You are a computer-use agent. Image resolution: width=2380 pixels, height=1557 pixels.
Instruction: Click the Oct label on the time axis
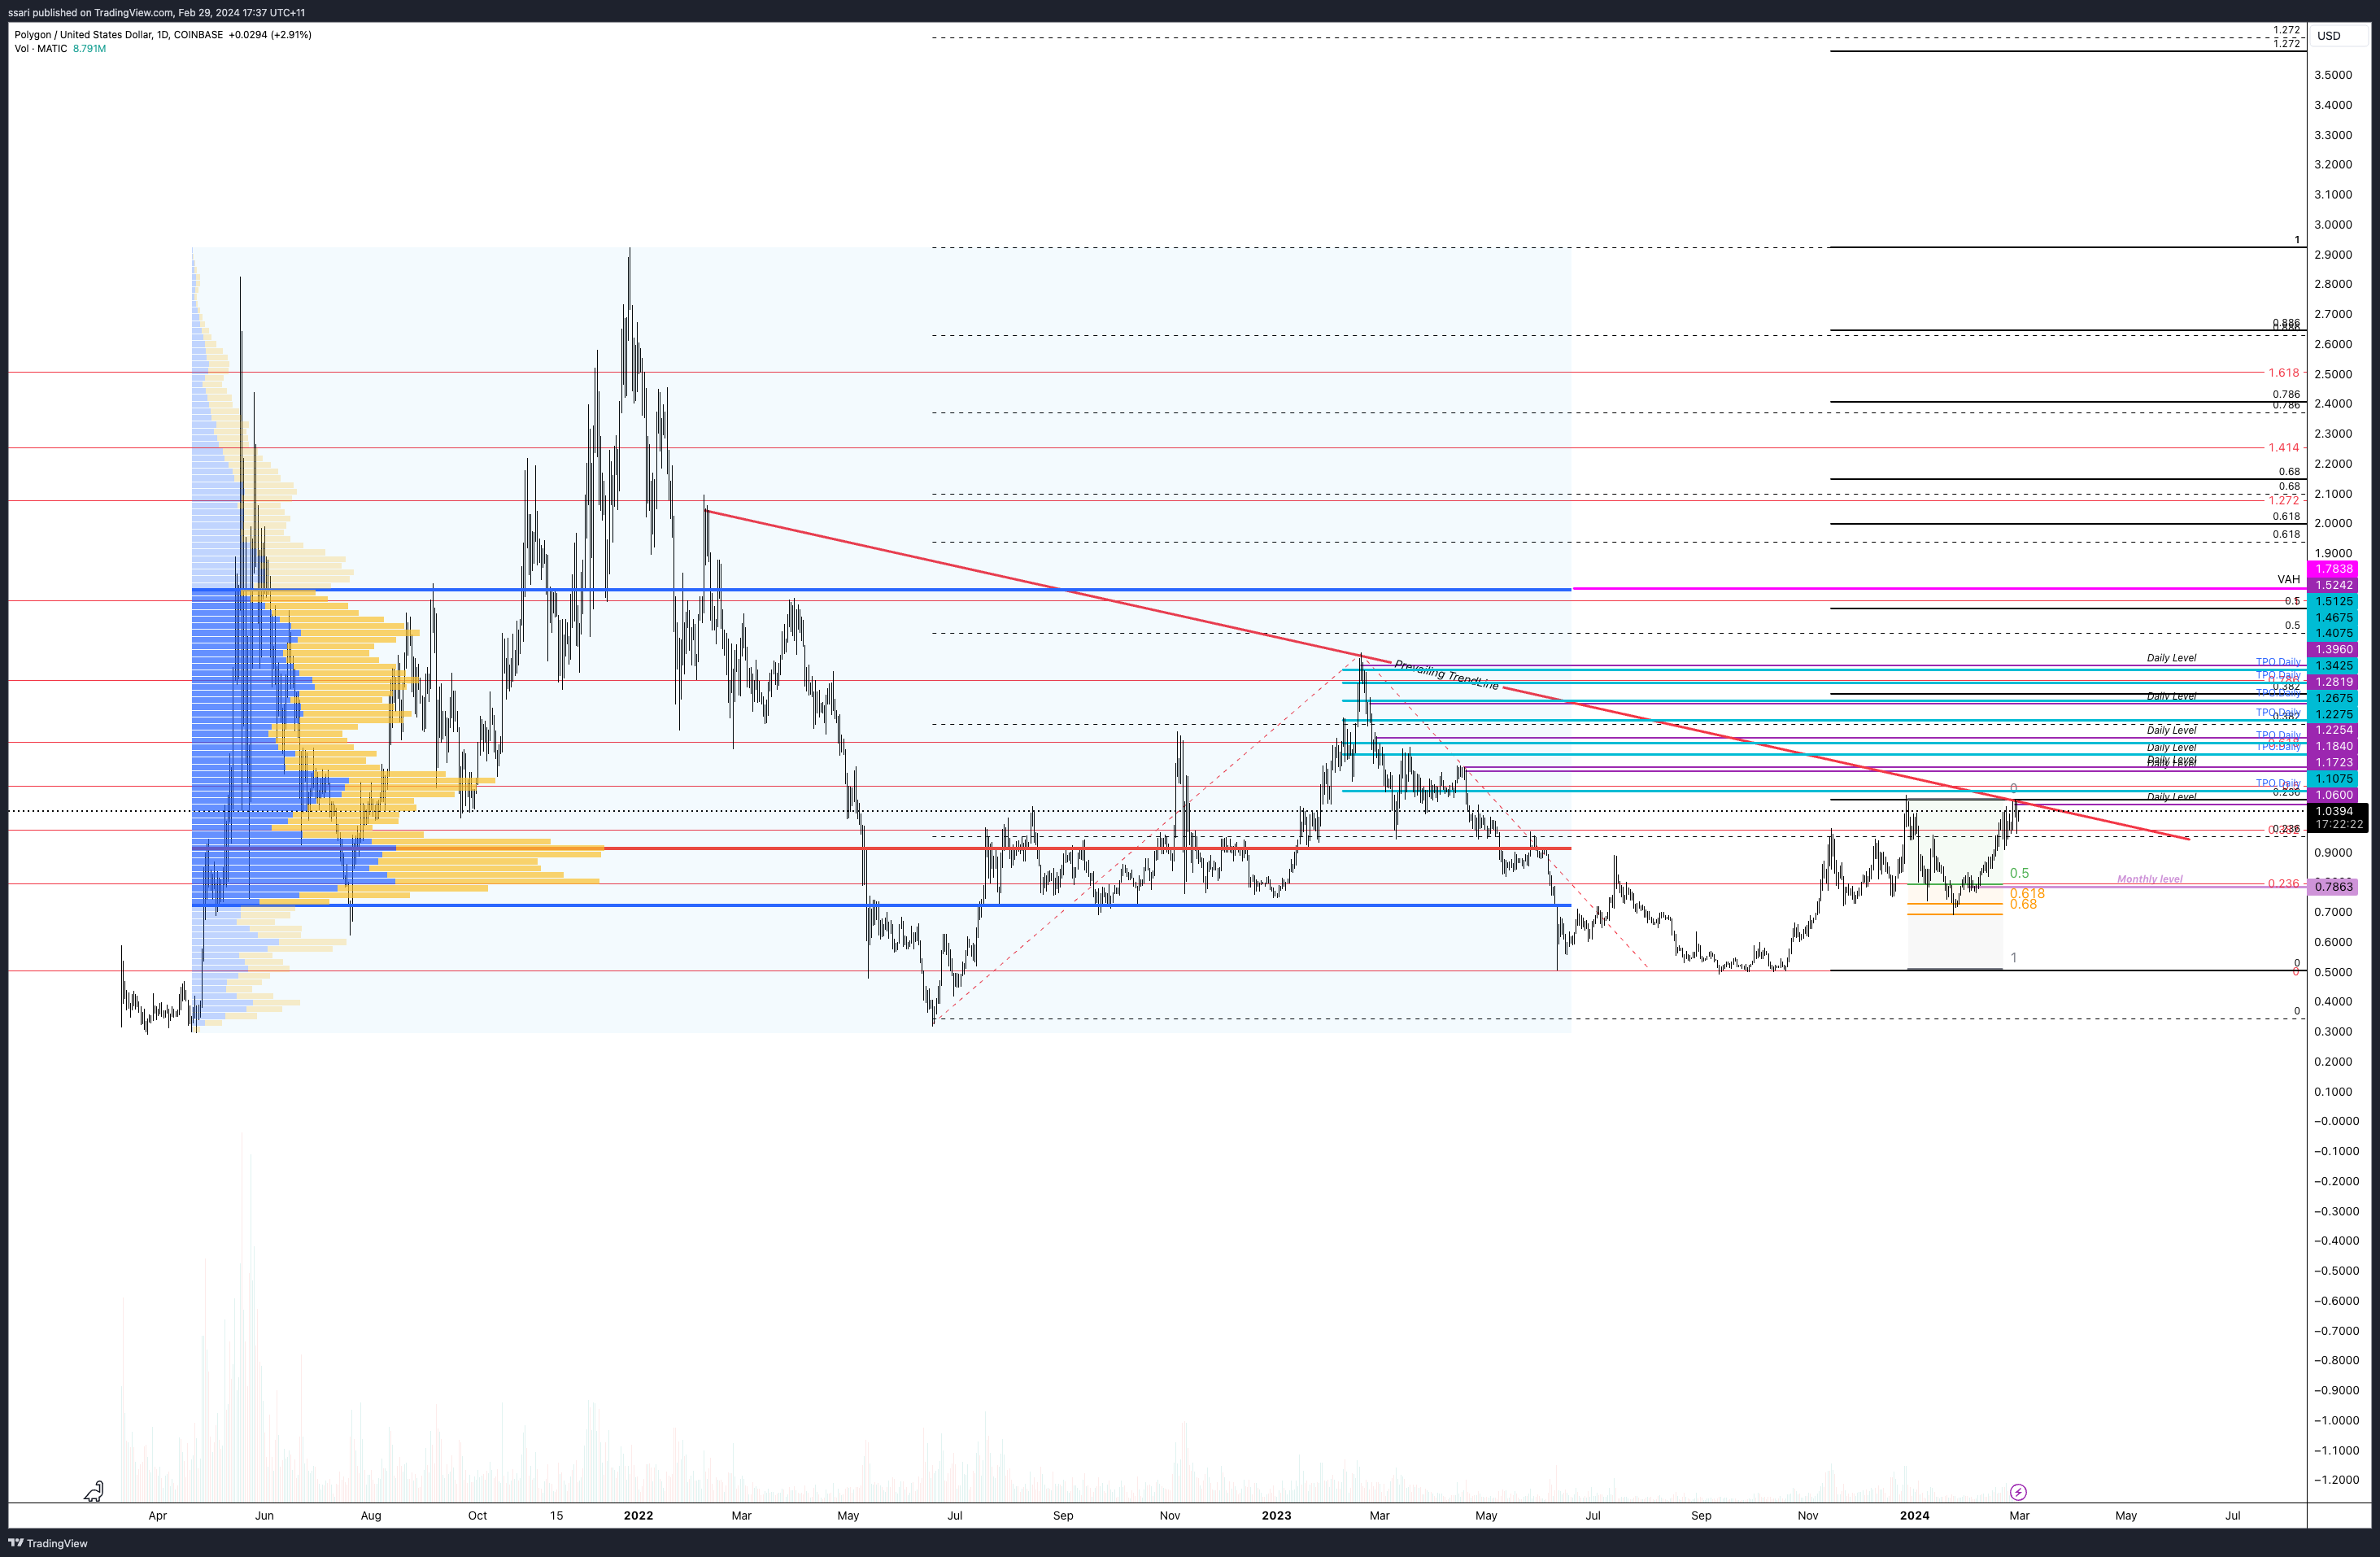pyautogui.click(x=477, y=1515)
